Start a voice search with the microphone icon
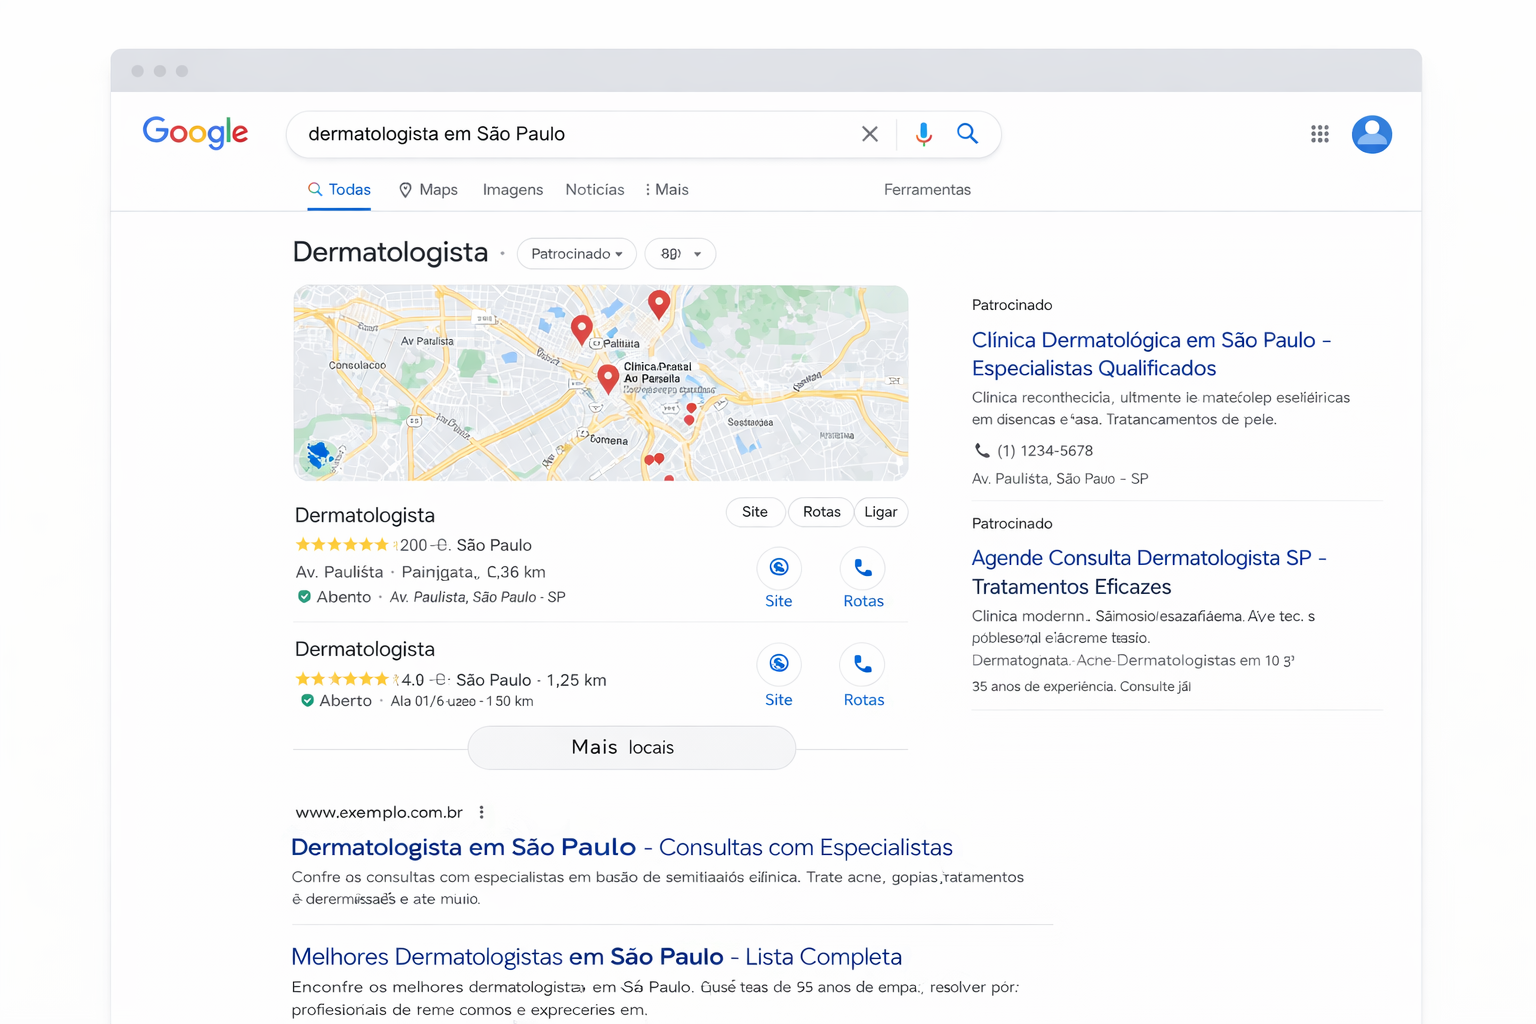The image size is (1536, 1024). tap(922, 133)
